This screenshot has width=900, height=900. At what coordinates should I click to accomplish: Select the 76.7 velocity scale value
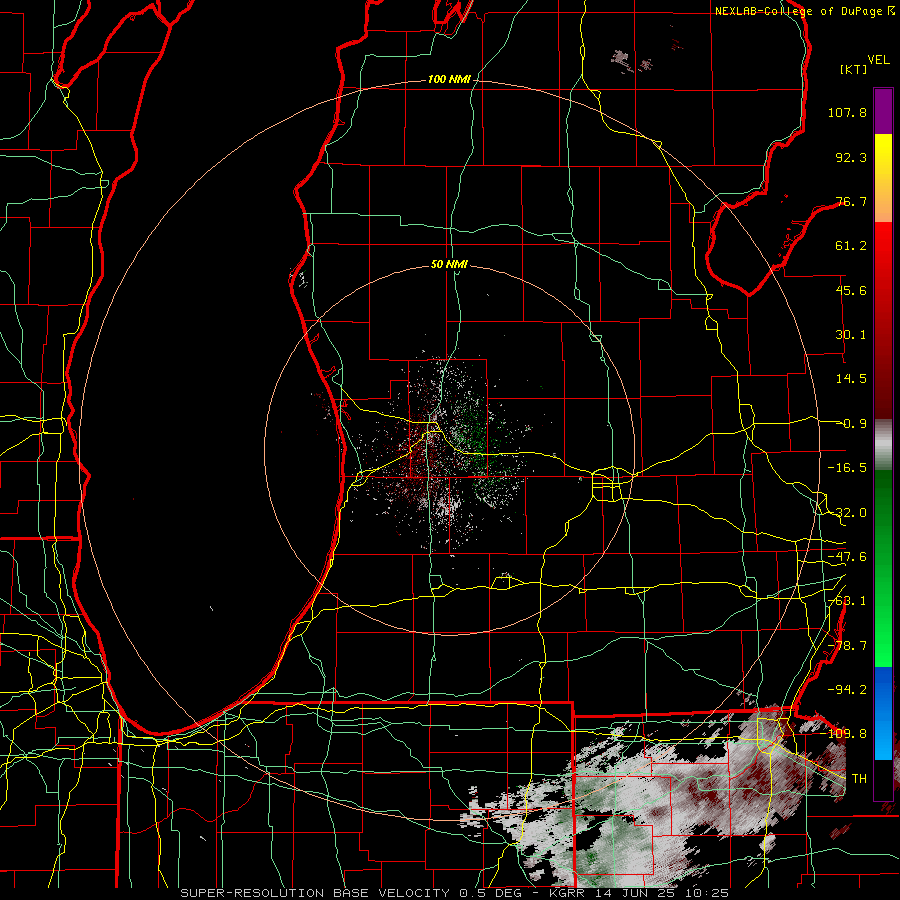[x=851, y=201]
